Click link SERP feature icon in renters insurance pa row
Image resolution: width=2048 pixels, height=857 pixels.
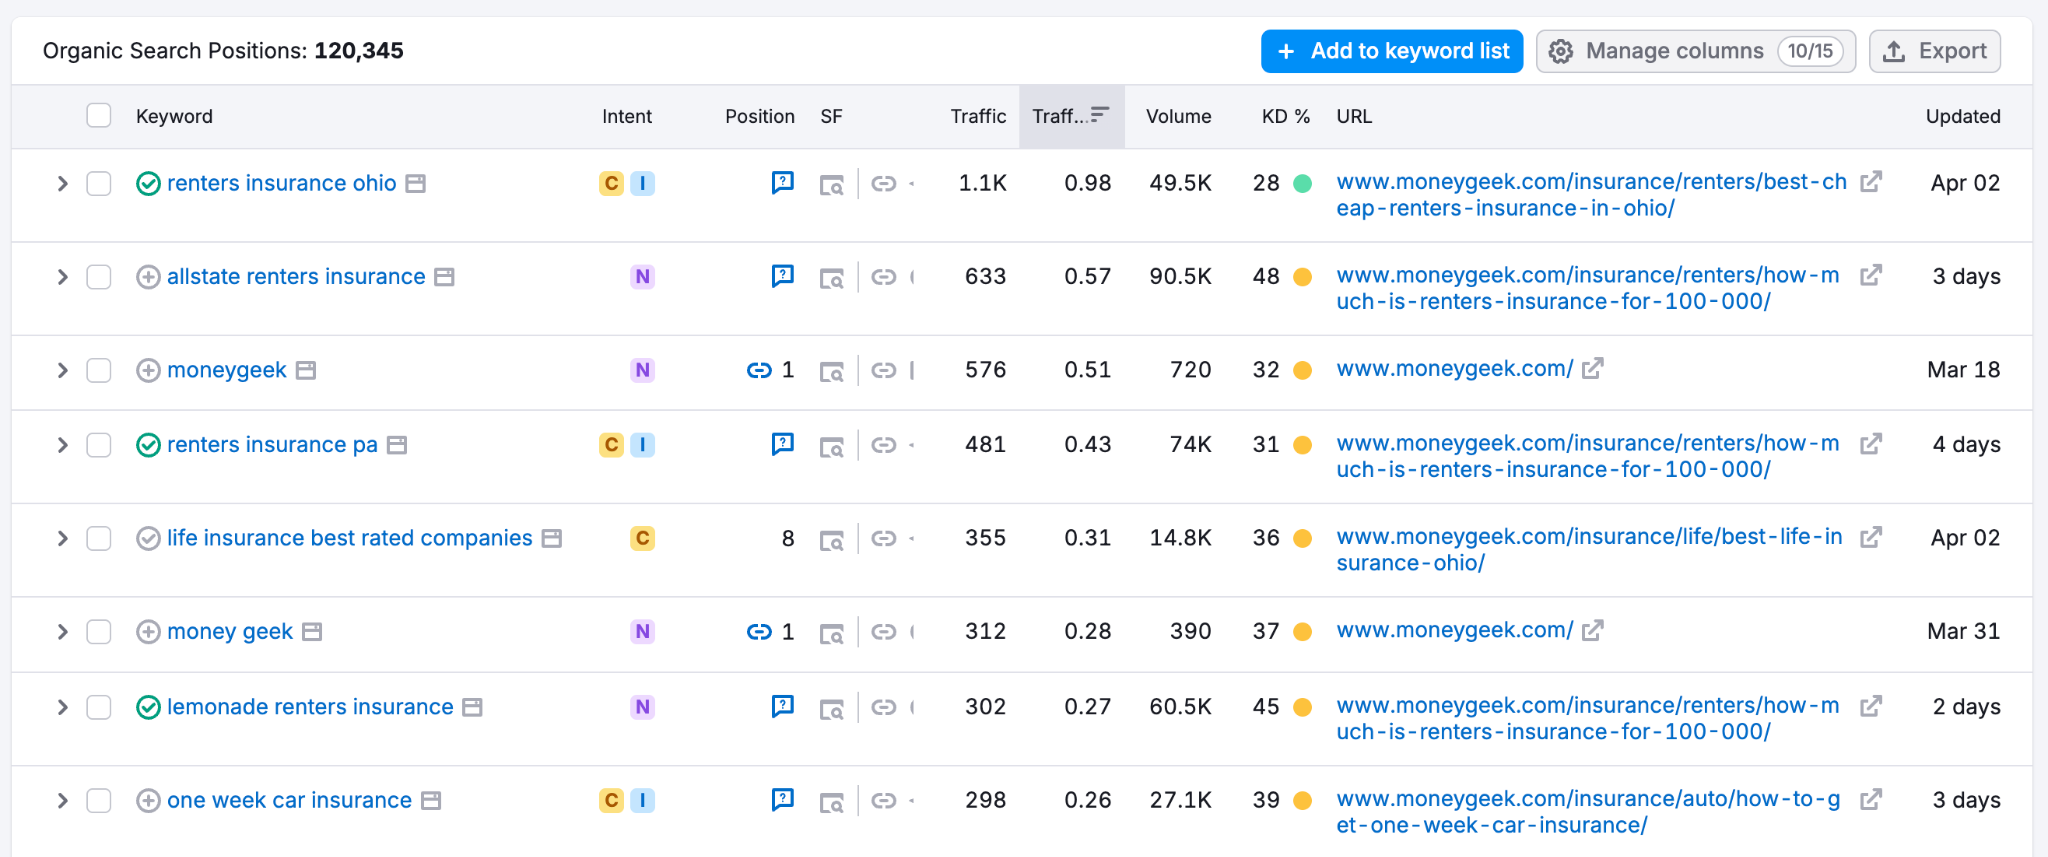pyautogui.click(x=883, y=445)
